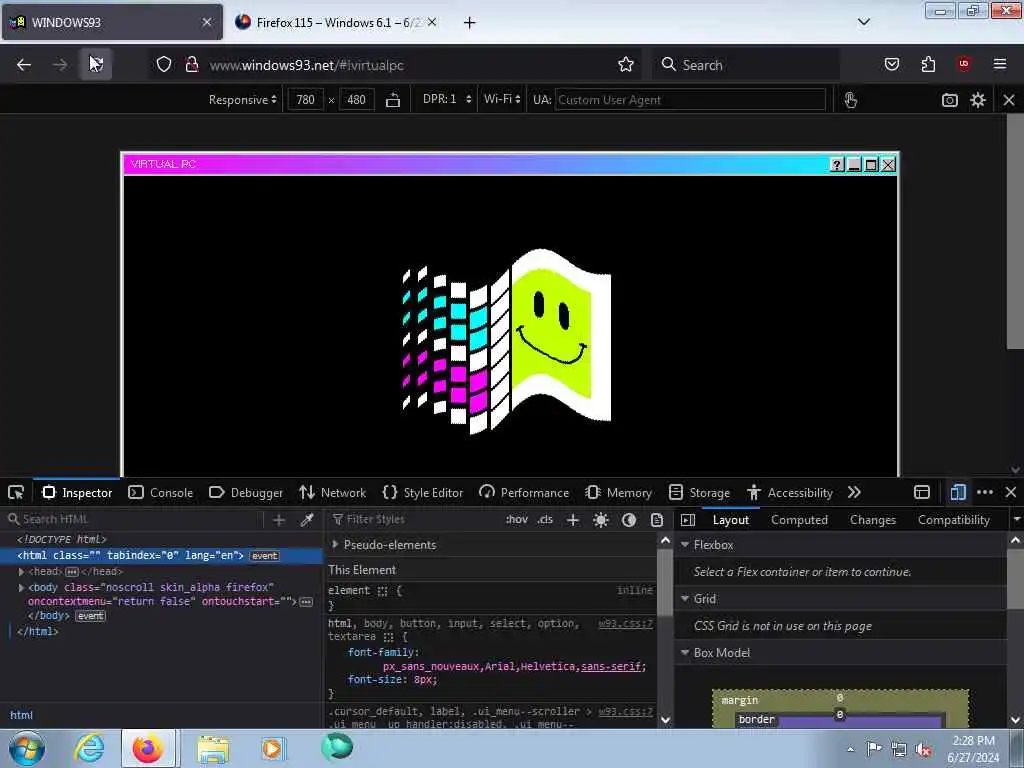
Task: Toggle :hov pseudo-class panel
Action: 517,520
